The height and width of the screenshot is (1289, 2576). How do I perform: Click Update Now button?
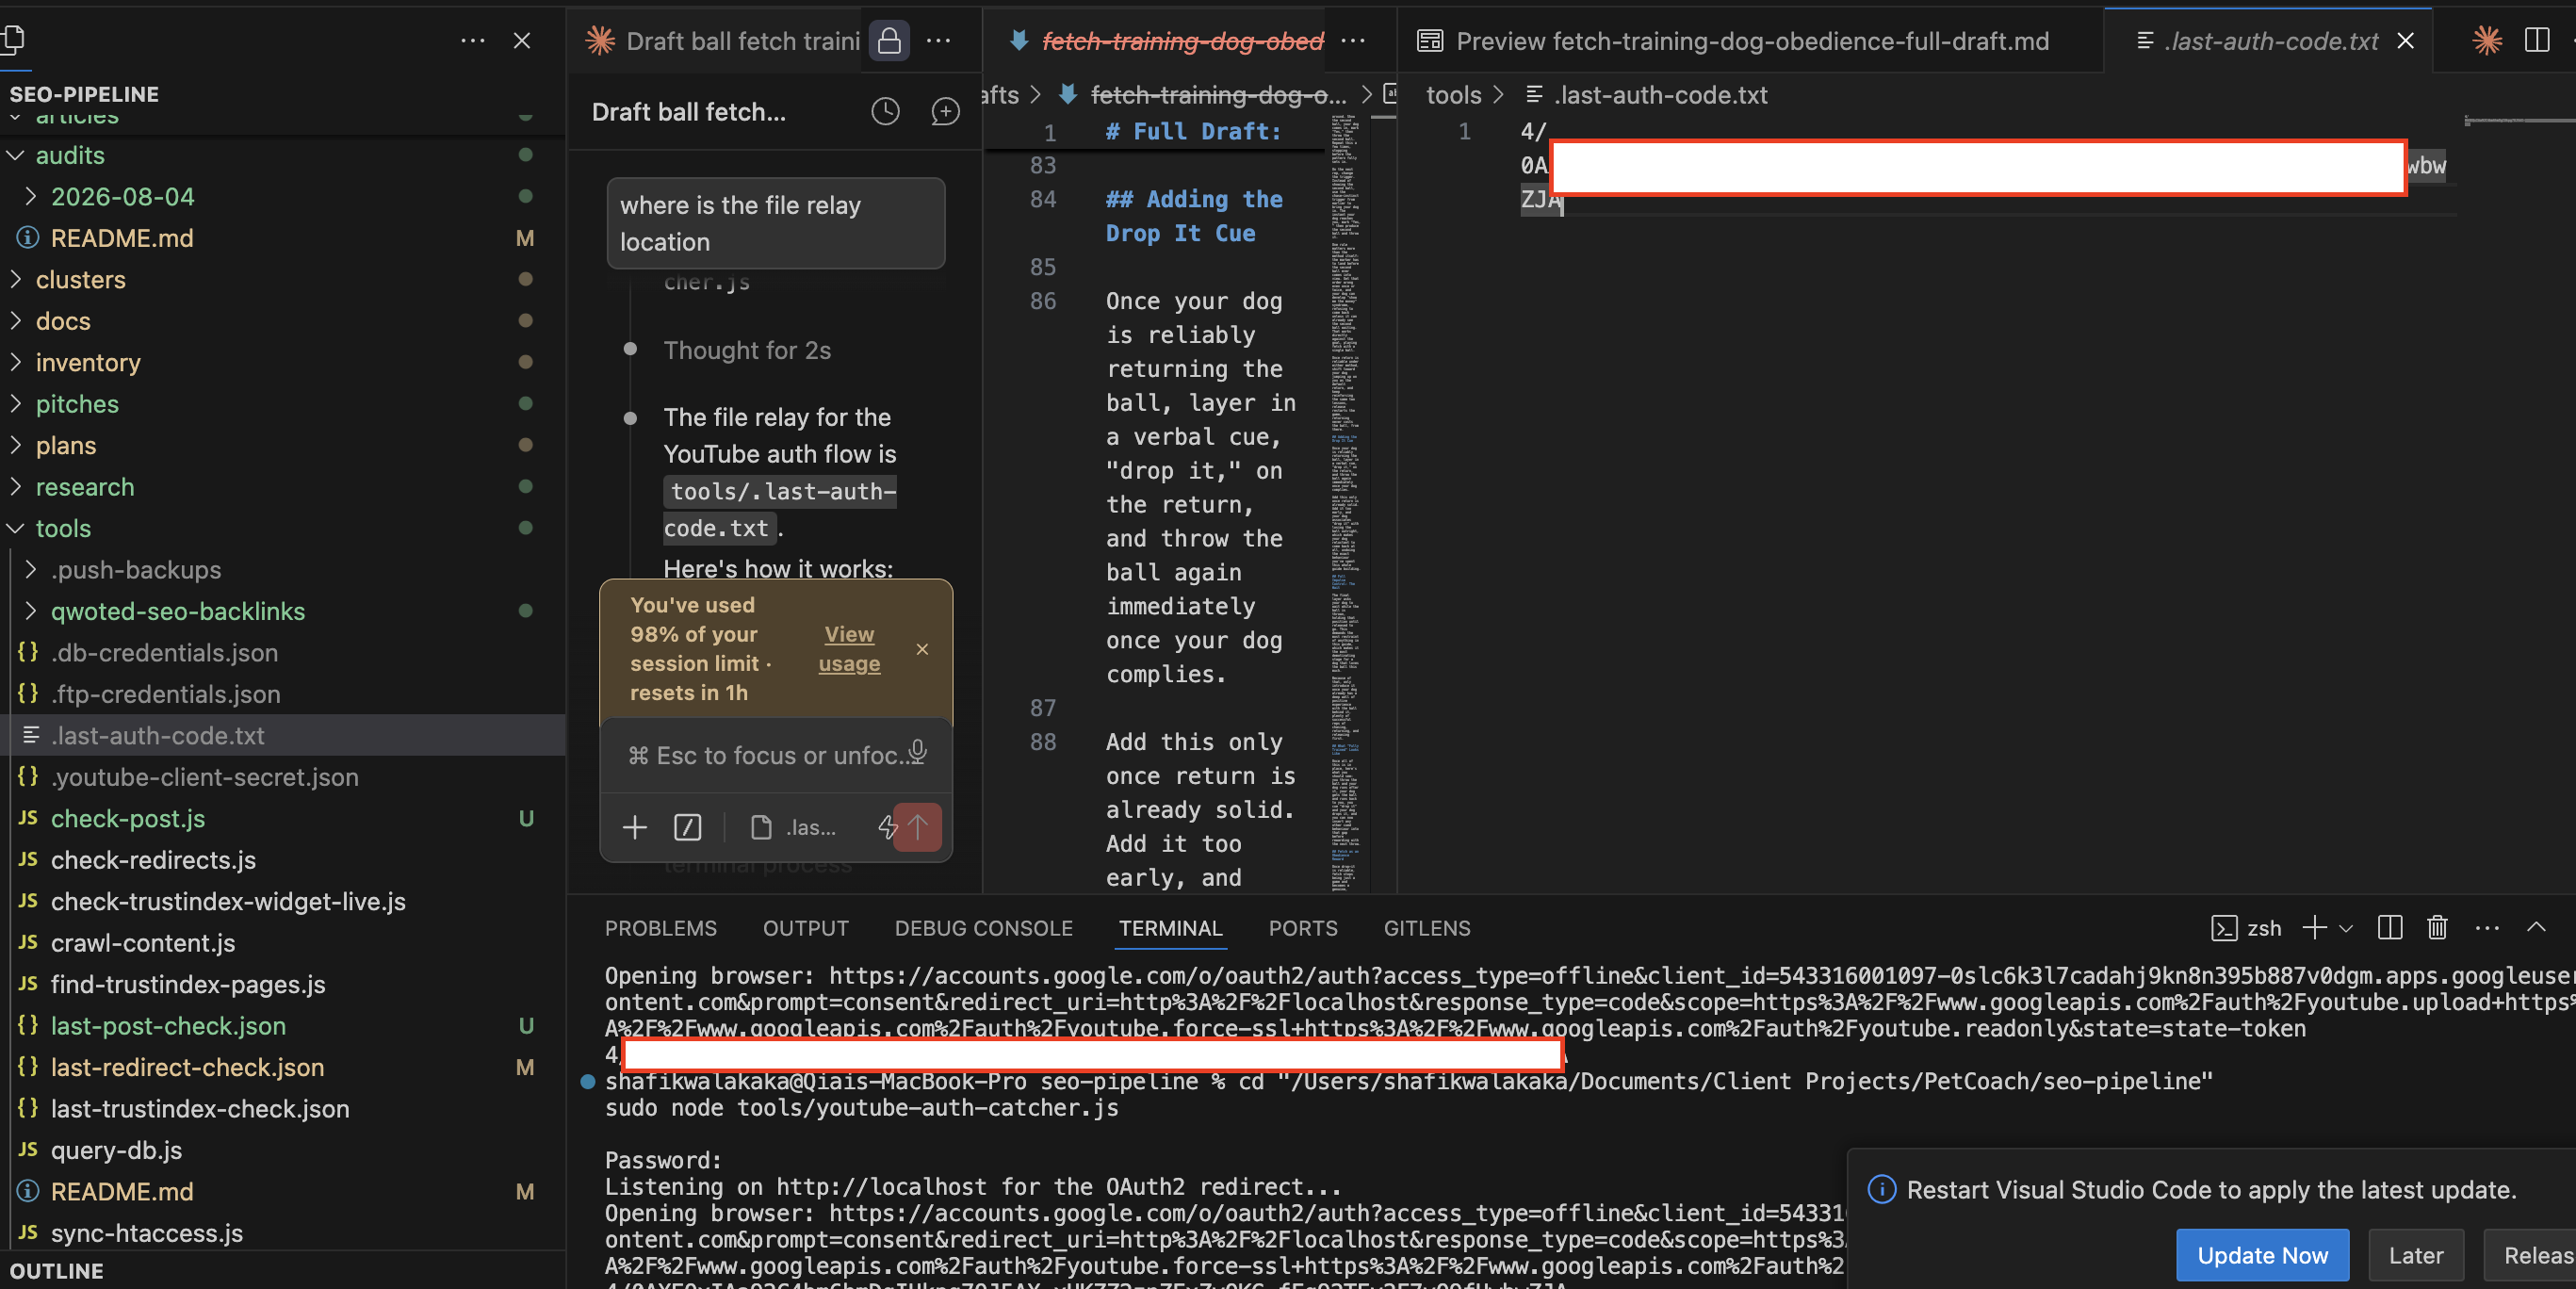[2262, 1255]
